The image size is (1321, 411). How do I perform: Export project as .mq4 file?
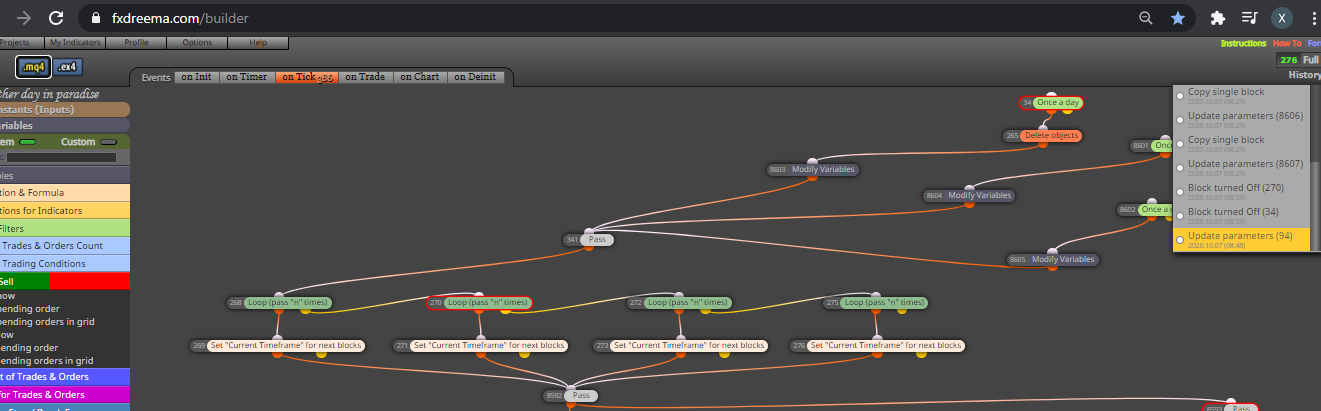point(33,67)
